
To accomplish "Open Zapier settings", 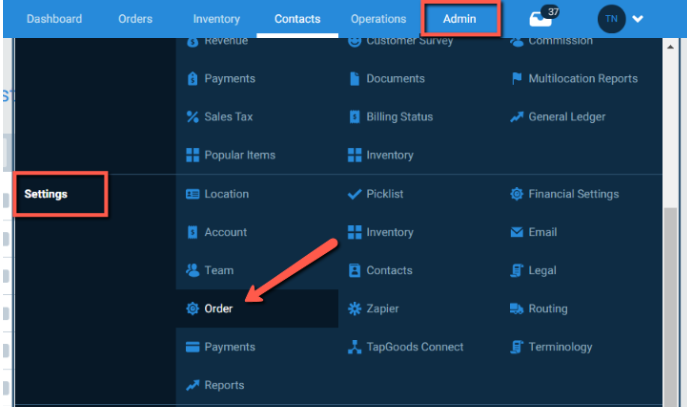I will (x=382, y=308).
